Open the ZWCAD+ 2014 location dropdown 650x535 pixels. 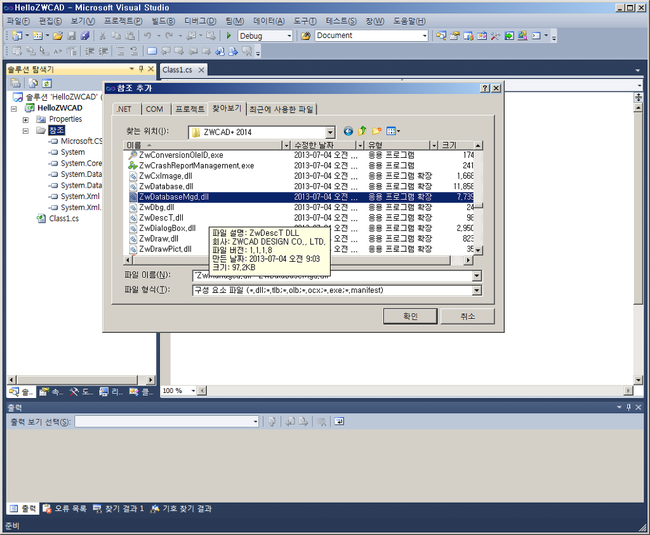[330, 133]
